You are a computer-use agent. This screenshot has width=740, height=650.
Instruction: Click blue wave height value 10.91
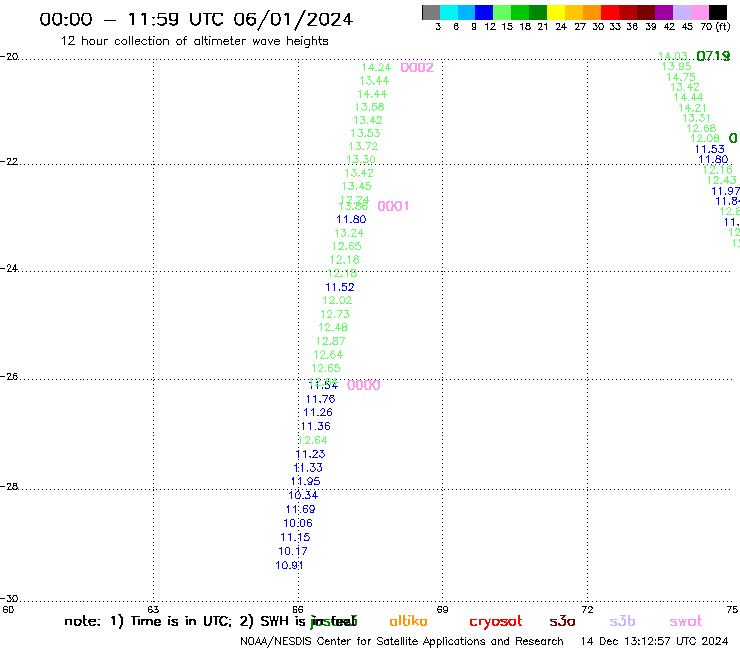tap(289, 566)
